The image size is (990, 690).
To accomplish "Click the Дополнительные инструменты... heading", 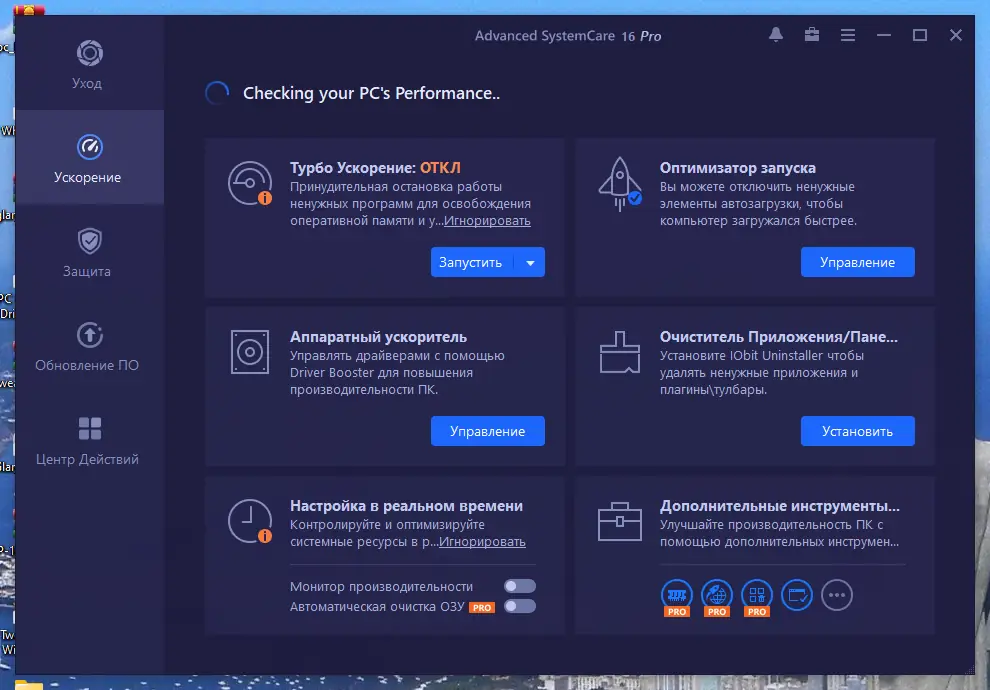I will (x=780, y=506).
